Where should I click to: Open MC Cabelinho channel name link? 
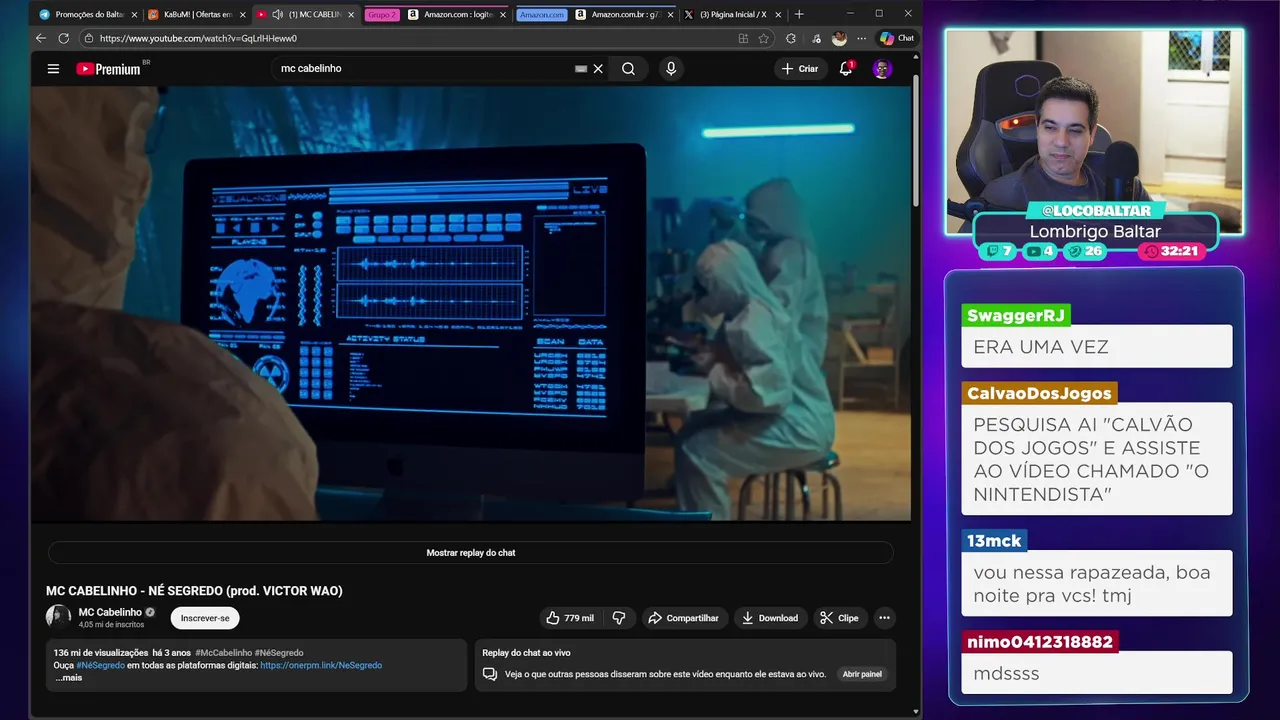[x=110, y=612]
